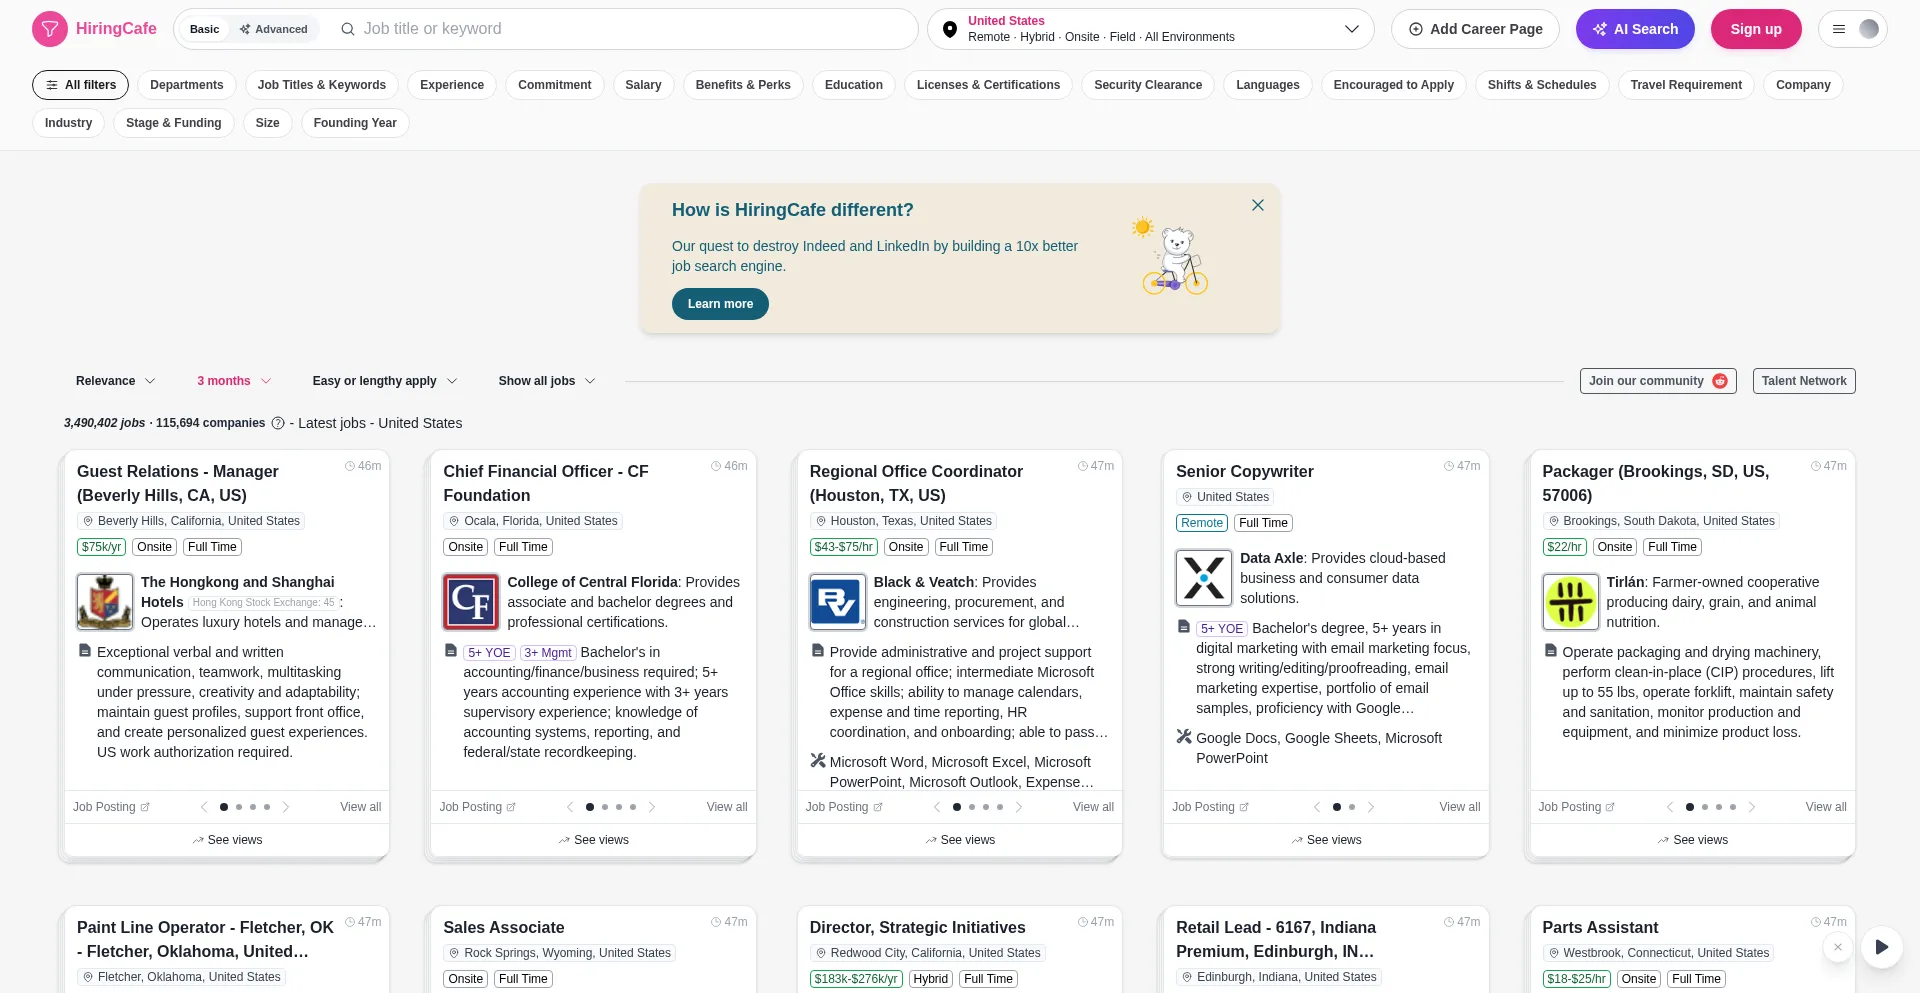Screen dimensions: 1920x993
Task: Click the Data Axle company logo
Action: (1204, 578)
